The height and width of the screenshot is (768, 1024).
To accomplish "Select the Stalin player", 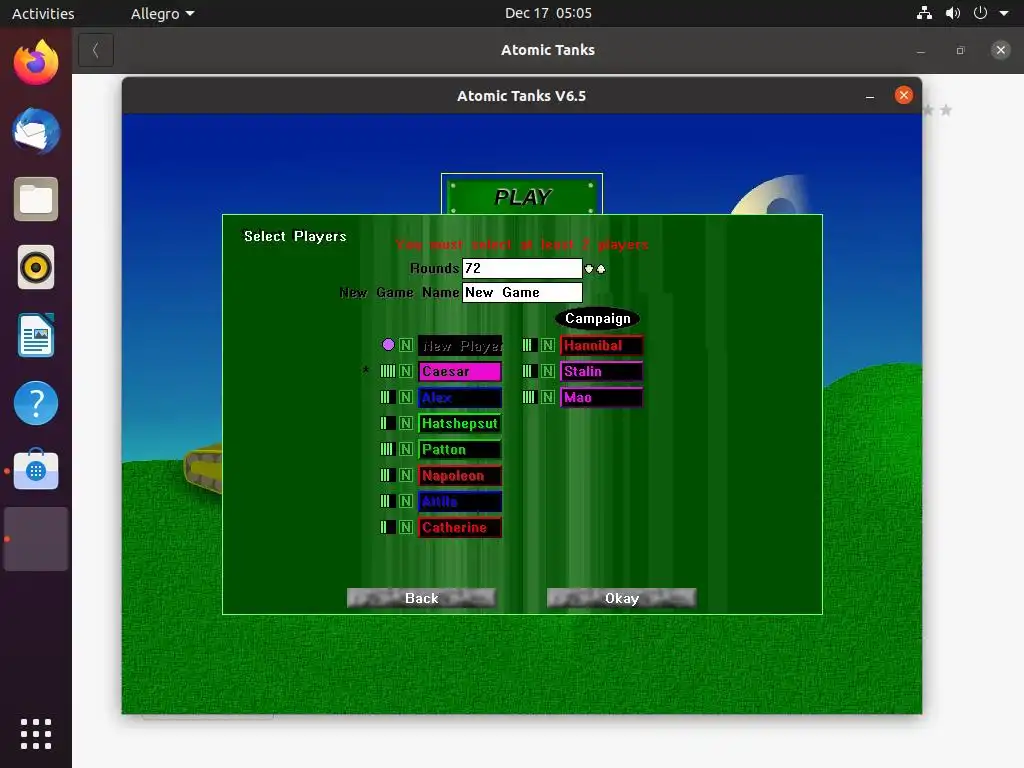I will pos(601,371).
